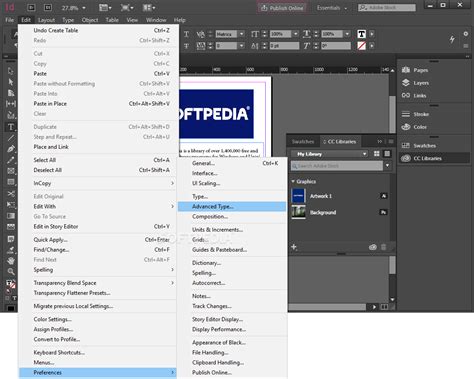
Task: Open Swatches panel from the right dock
Action: coord(419,145)
